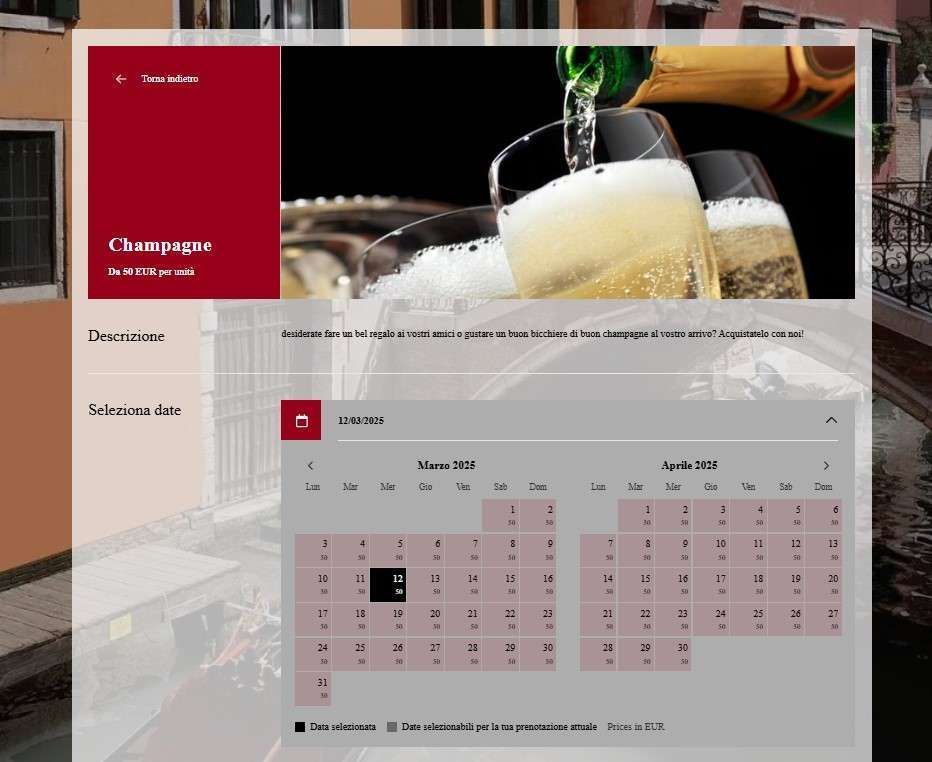
Task: Click the back arrow circle icon
Action: point(120,79)
